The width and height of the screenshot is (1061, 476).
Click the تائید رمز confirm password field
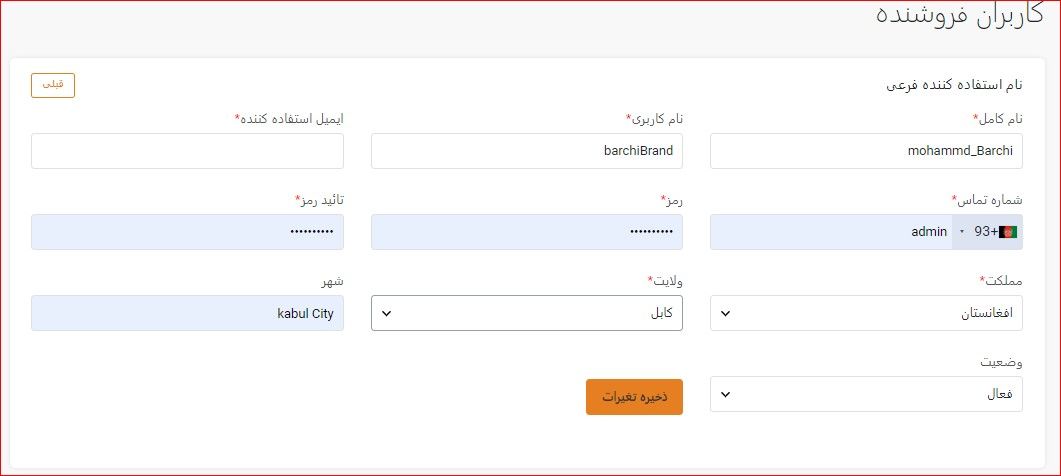(x=187, y=232)
